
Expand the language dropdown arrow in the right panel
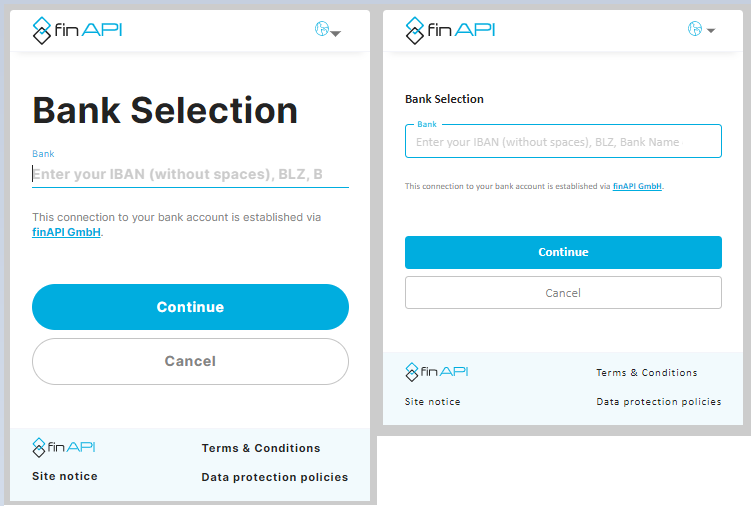[x=711, y=31]
